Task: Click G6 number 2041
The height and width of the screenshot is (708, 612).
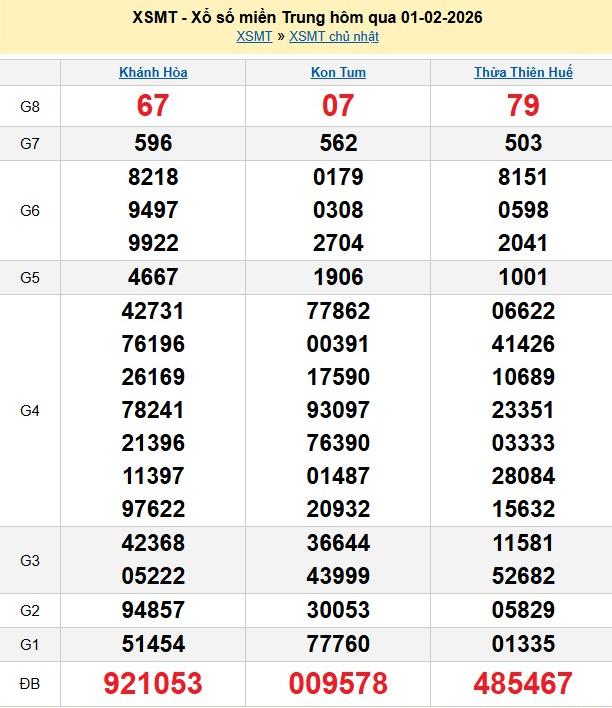Action: [523, 243]
